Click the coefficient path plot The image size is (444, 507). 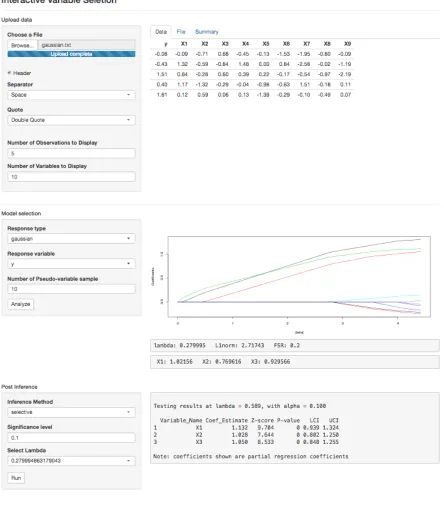(299, 276)
